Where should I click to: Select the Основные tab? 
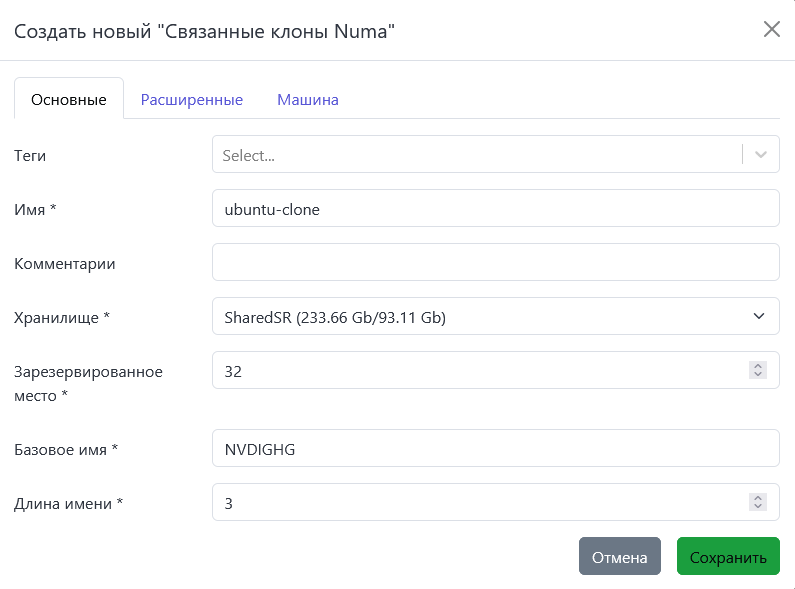click(x=69, y=100)
